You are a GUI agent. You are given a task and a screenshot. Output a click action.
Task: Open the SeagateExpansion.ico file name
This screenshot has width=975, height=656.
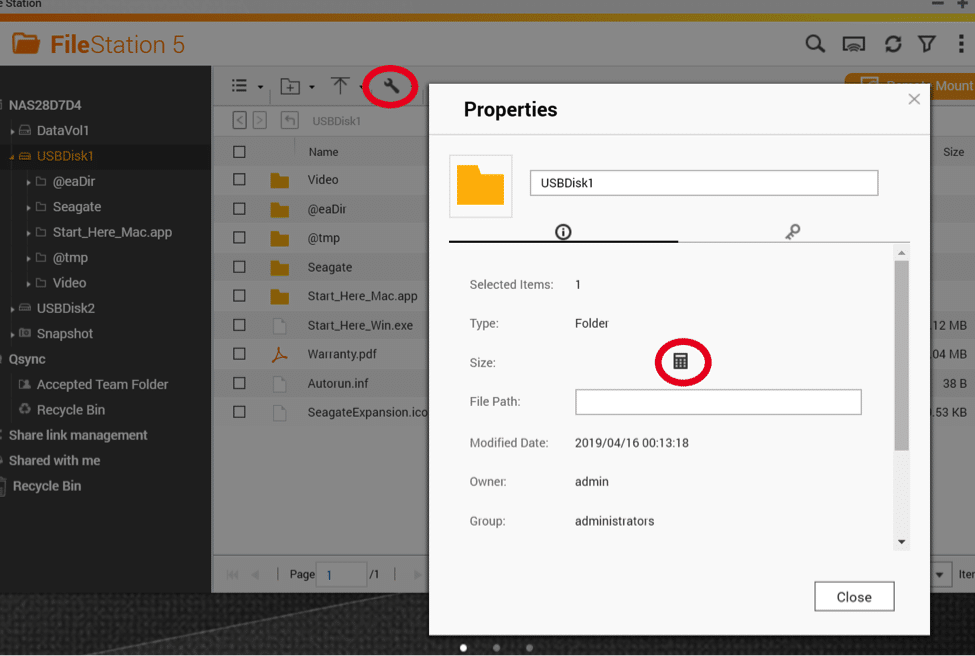coord(367,412)
